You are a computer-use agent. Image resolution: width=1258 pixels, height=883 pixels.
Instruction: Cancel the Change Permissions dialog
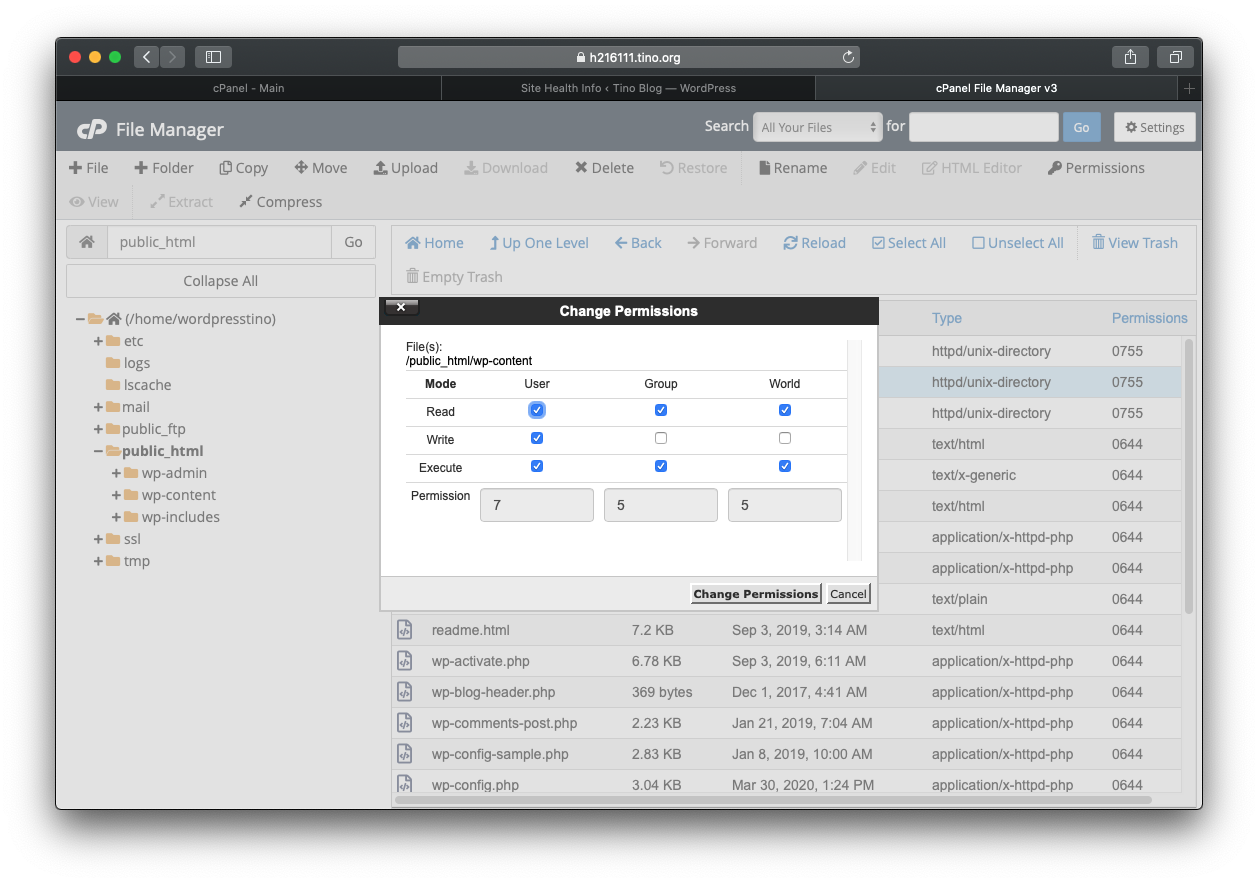(x=848, y=594)
